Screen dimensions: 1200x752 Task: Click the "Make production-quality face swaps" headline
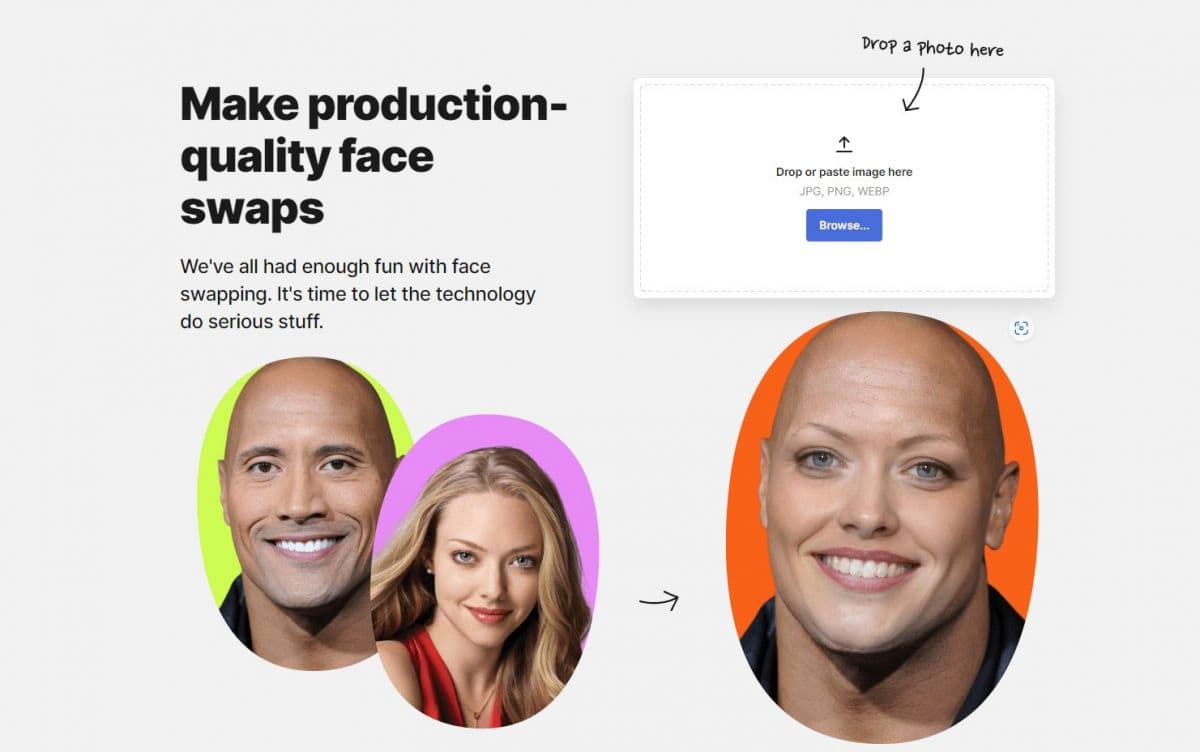click(x=374, y=157)
